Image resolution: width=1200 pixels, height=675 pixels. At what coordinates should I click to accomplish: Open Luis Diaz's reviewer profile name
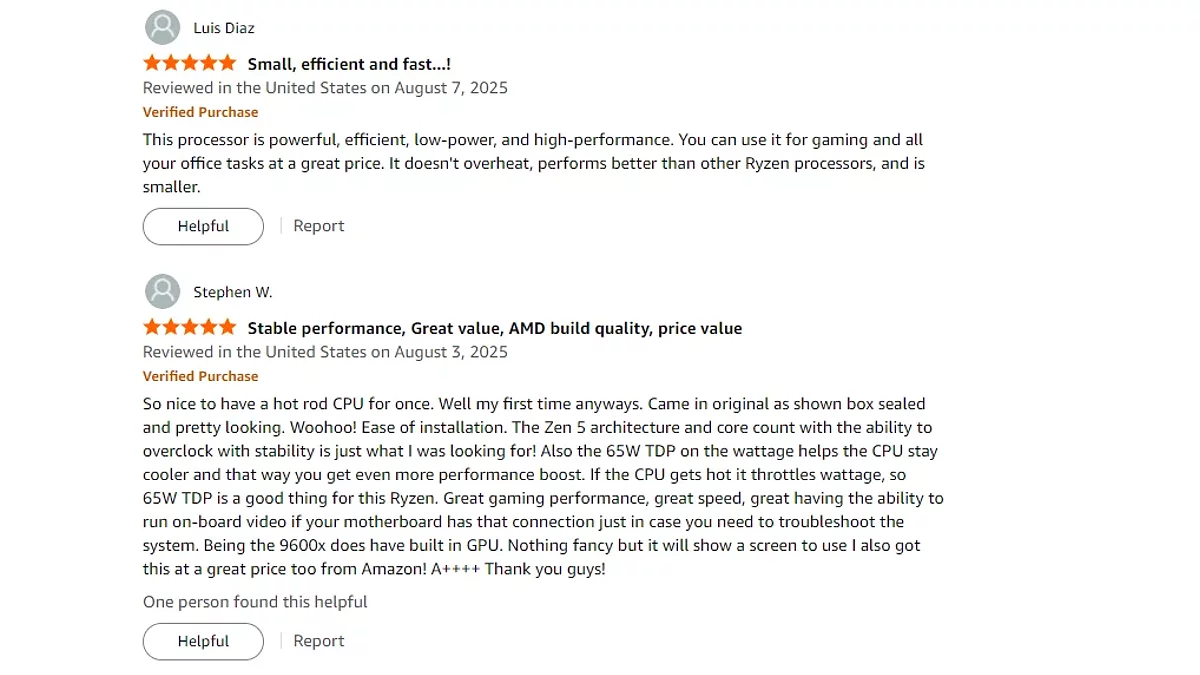point(224,28)
